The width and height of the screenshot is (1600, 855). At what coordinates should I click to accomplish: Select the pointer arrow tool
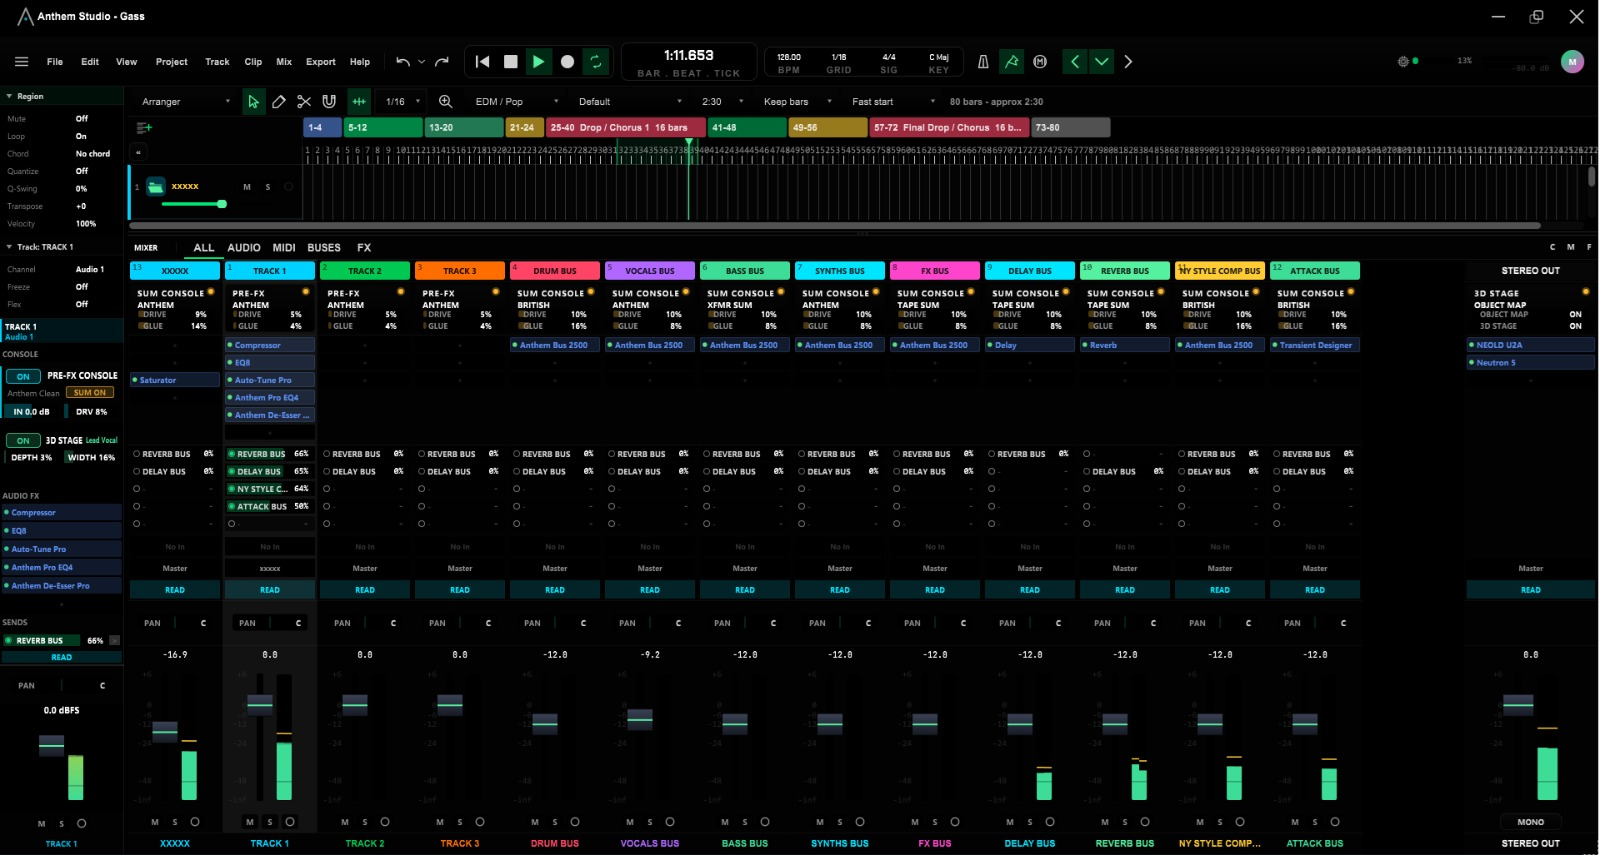pos(254,102)
